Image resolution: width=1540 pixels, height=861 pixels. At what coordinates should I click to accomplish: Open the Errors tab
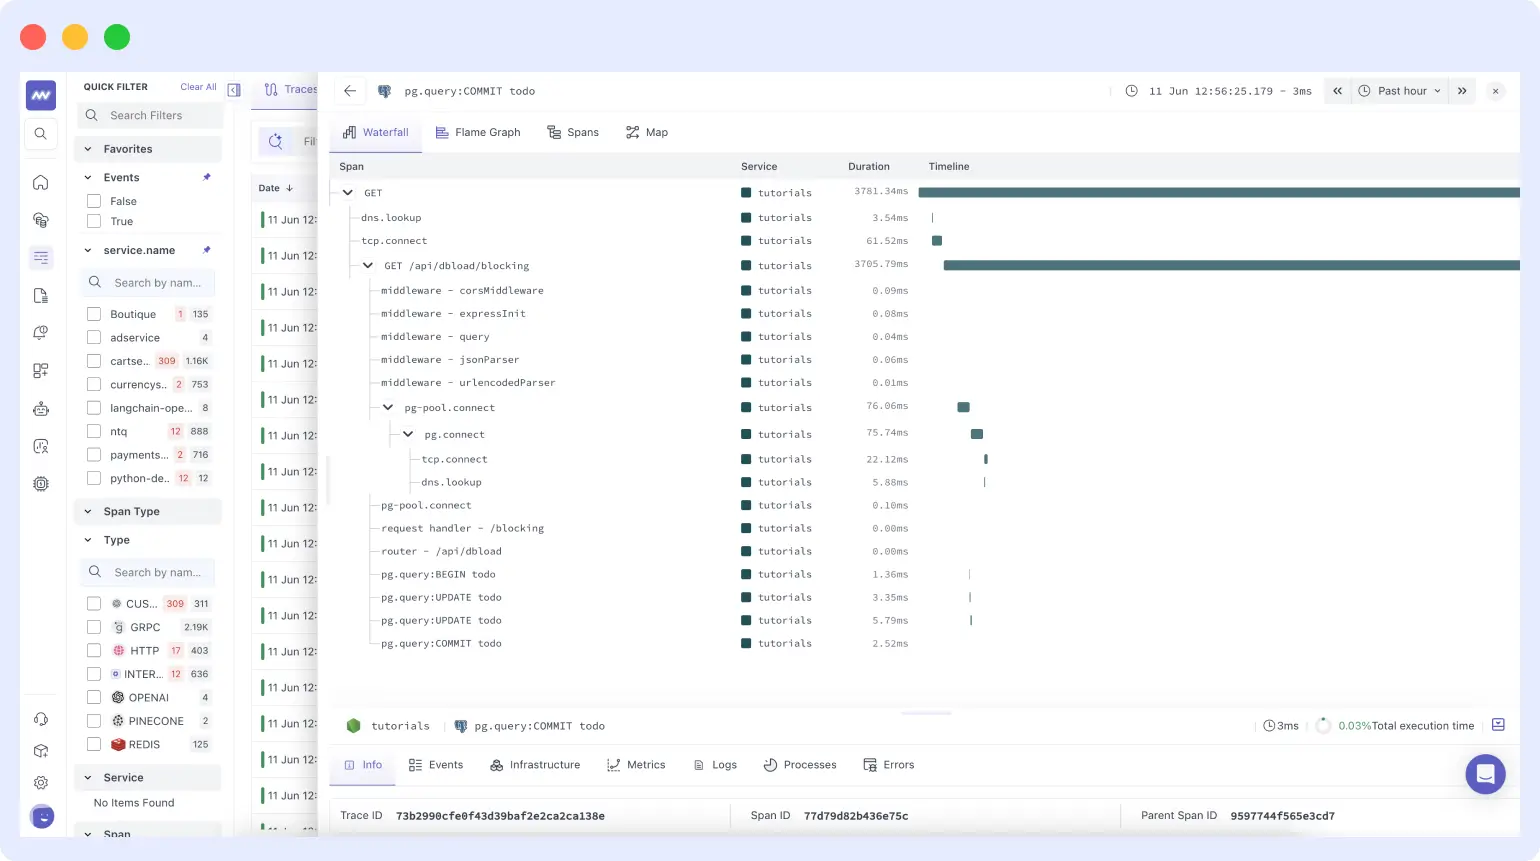889,765
